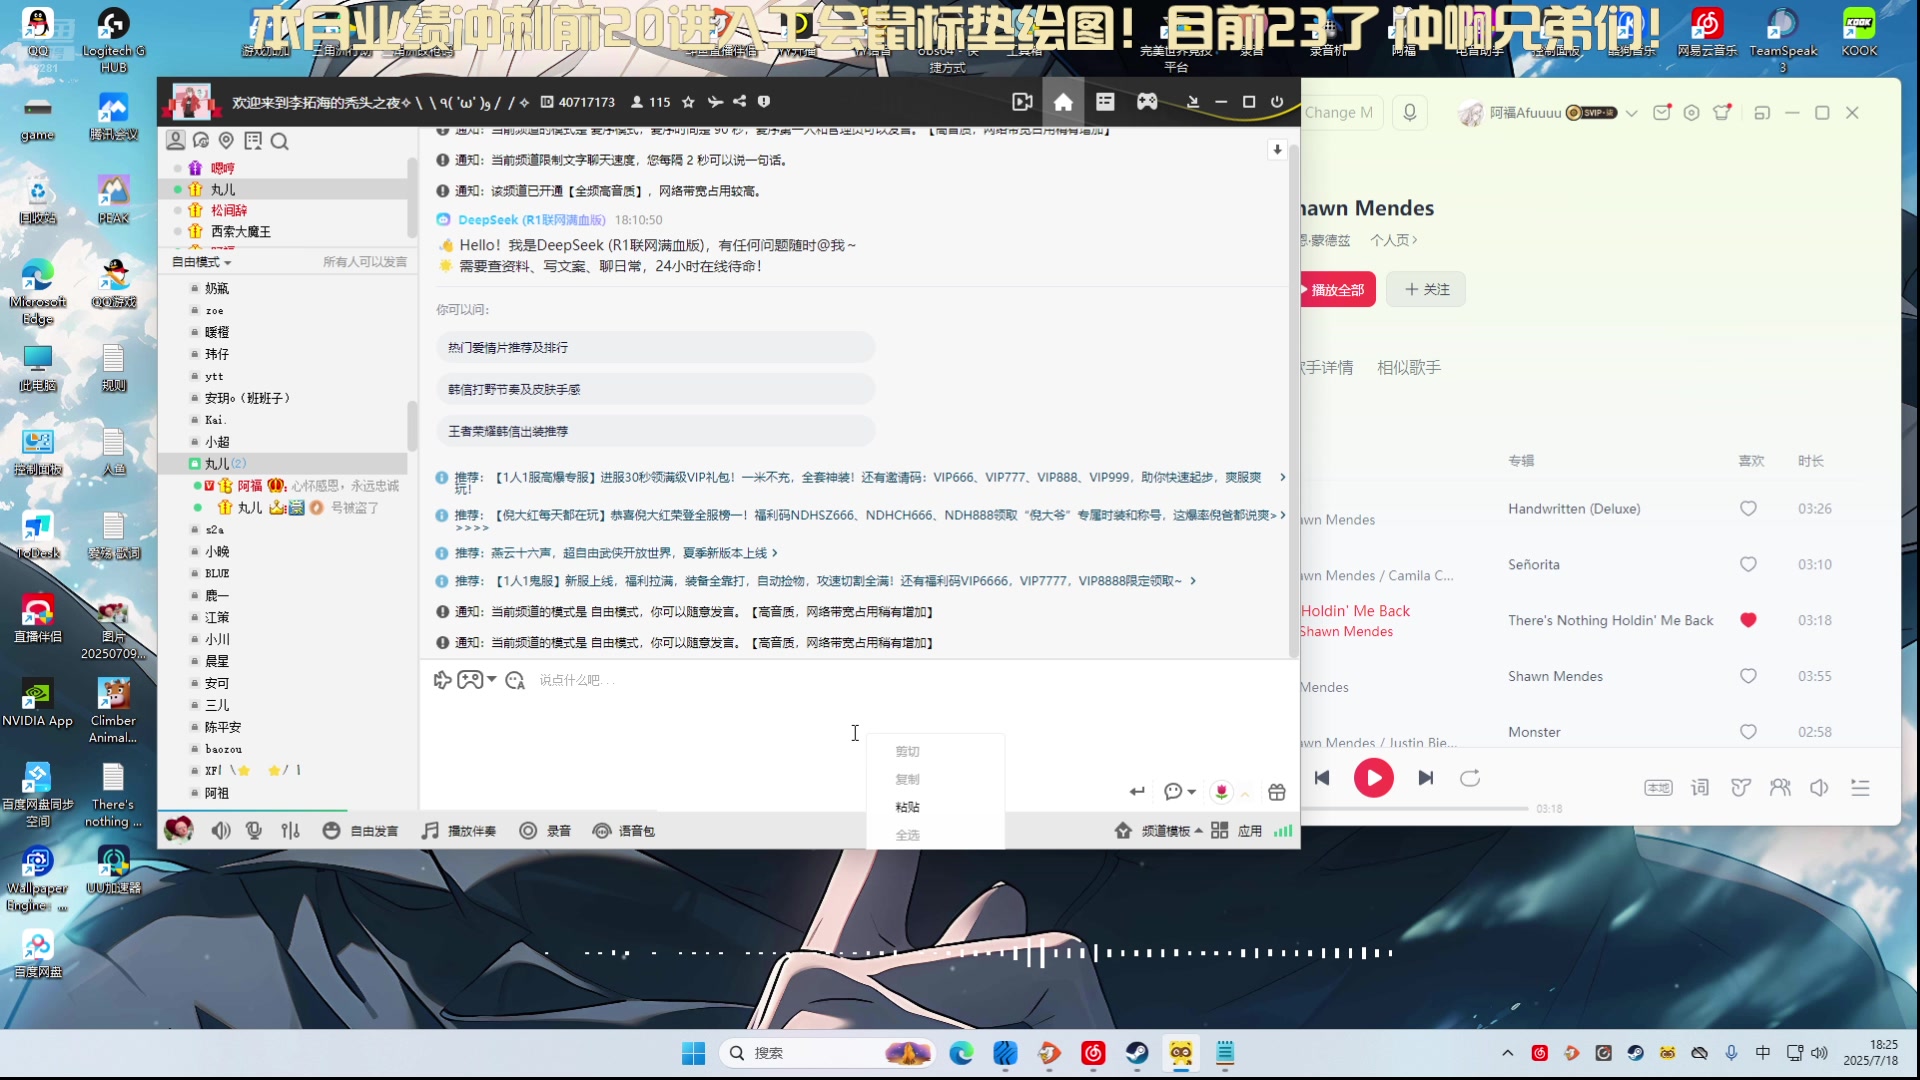Open the gift box icon in chat area
This screenshot has height=1080, width=1920.
(1277, 792)
